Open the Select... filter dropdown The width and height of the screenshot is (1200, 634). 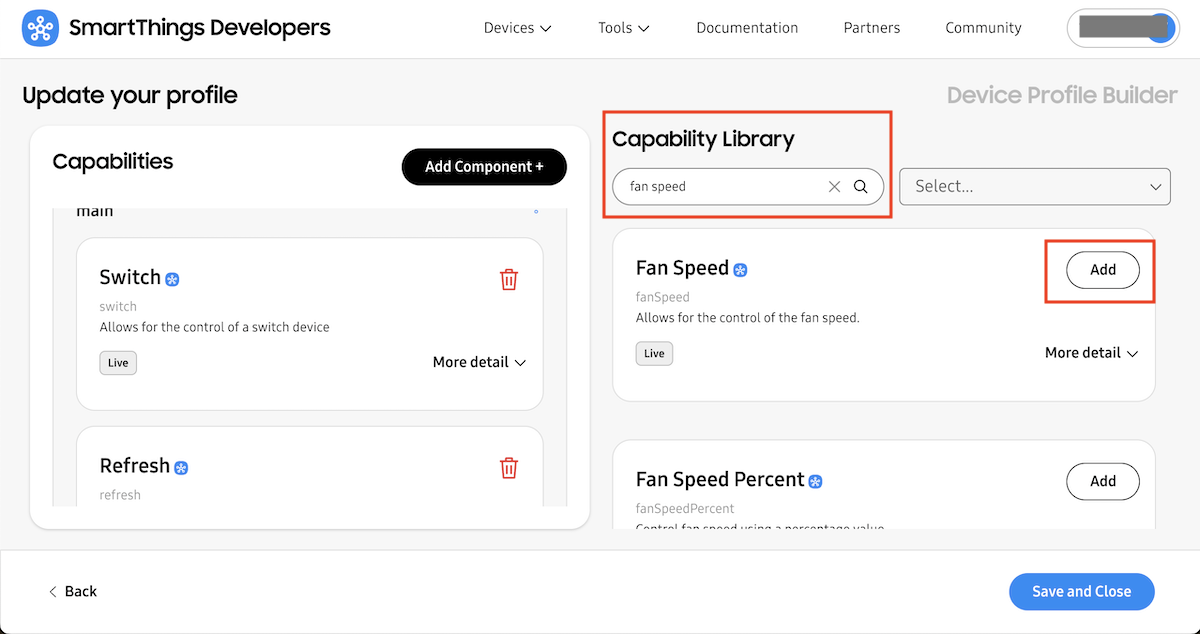1034,187
